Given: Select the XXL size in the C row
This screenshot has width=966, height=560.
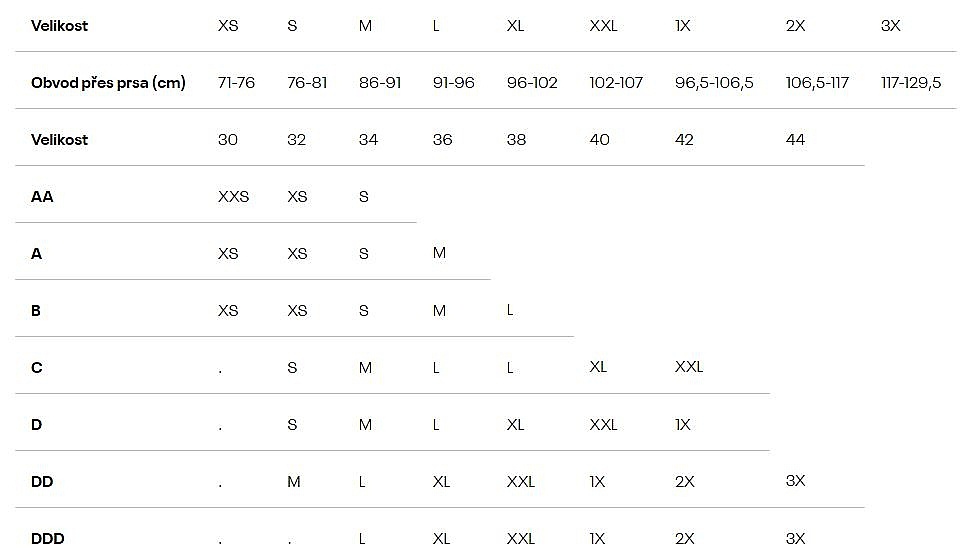Looking at the screenshot, I should click(689, 367).
